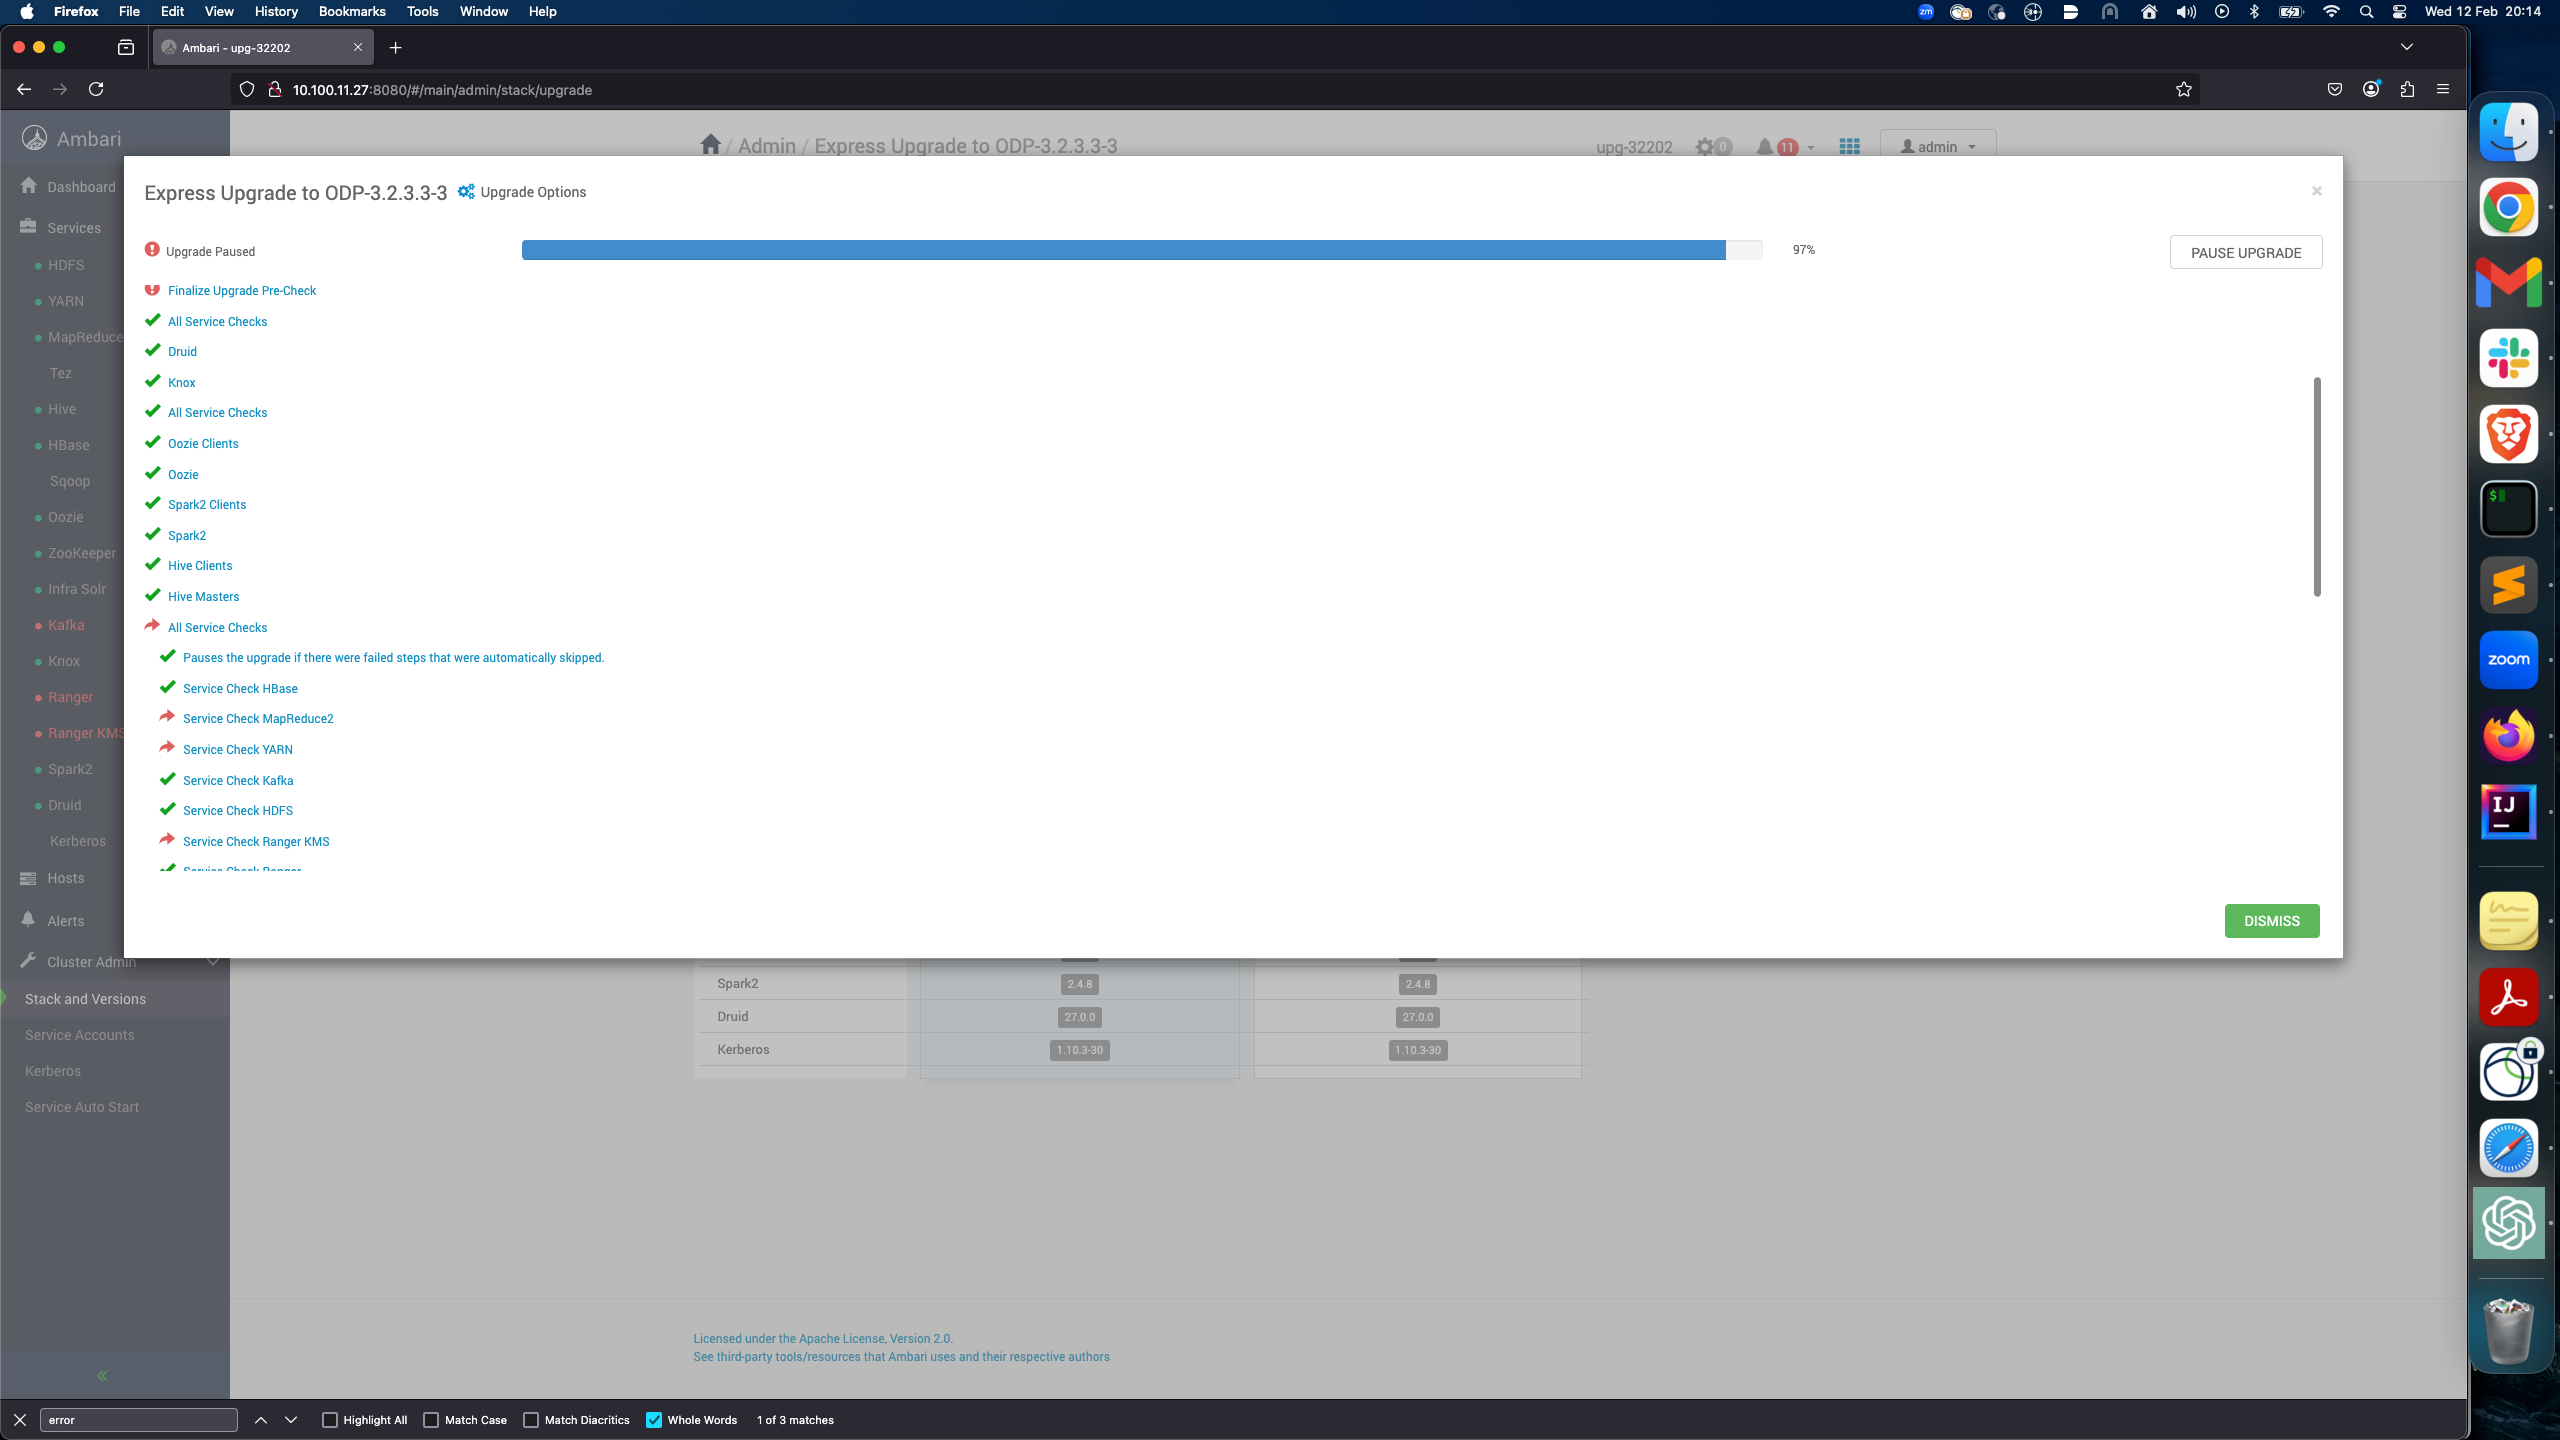Open the History menu

pyautogui.click(x=276, y=11)
